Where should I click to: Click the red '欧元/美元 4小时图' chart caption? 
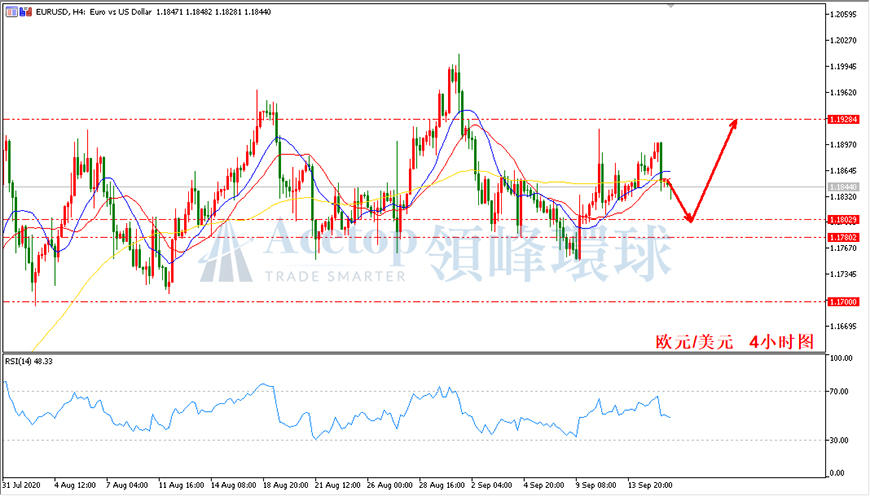[x=735, y=342]
